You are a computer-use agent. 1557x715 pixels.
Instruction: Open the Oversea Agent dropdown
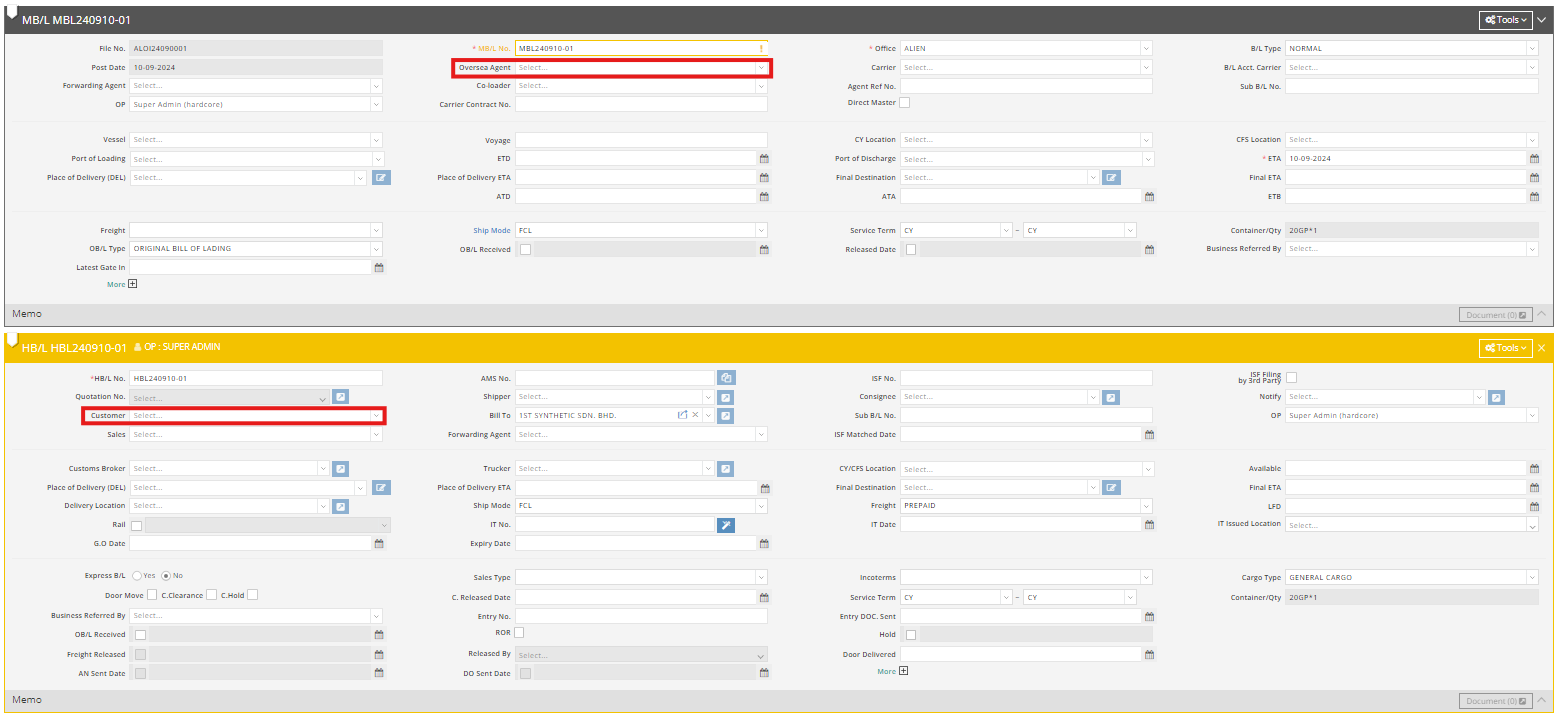(640, 68)
